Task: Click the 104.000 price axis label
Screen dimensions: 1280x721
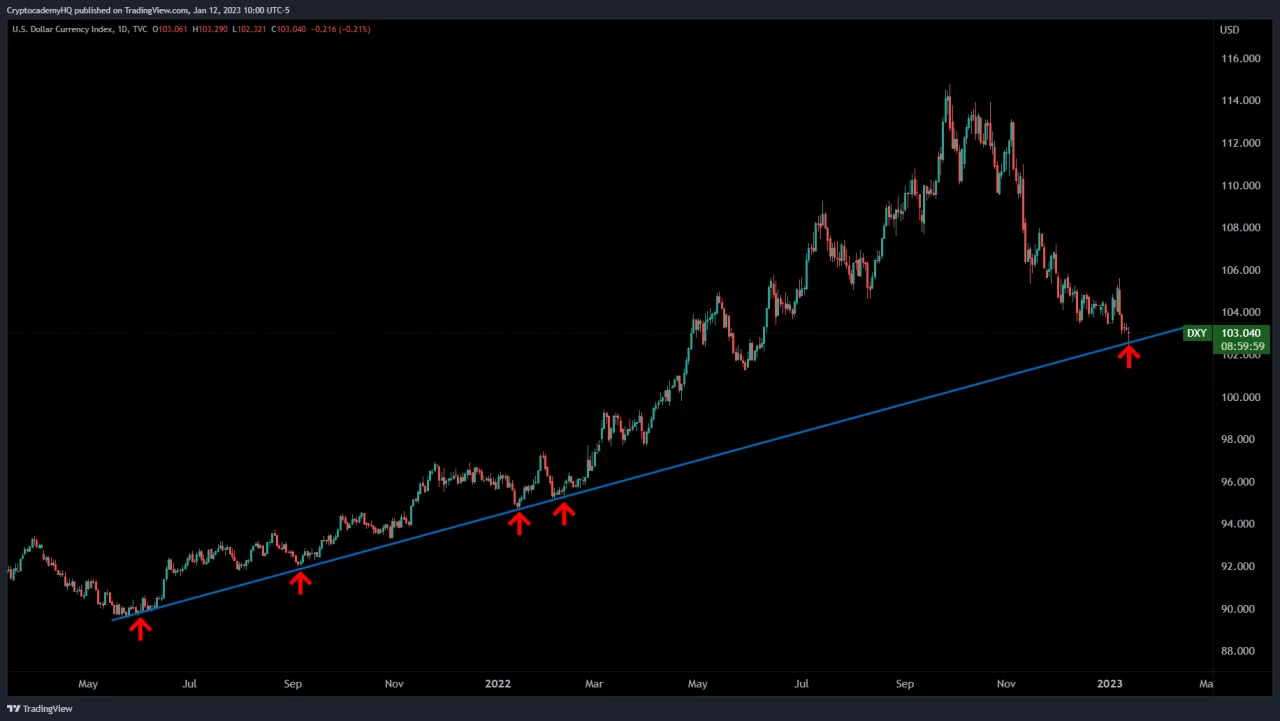Action: pos(1240,312)
